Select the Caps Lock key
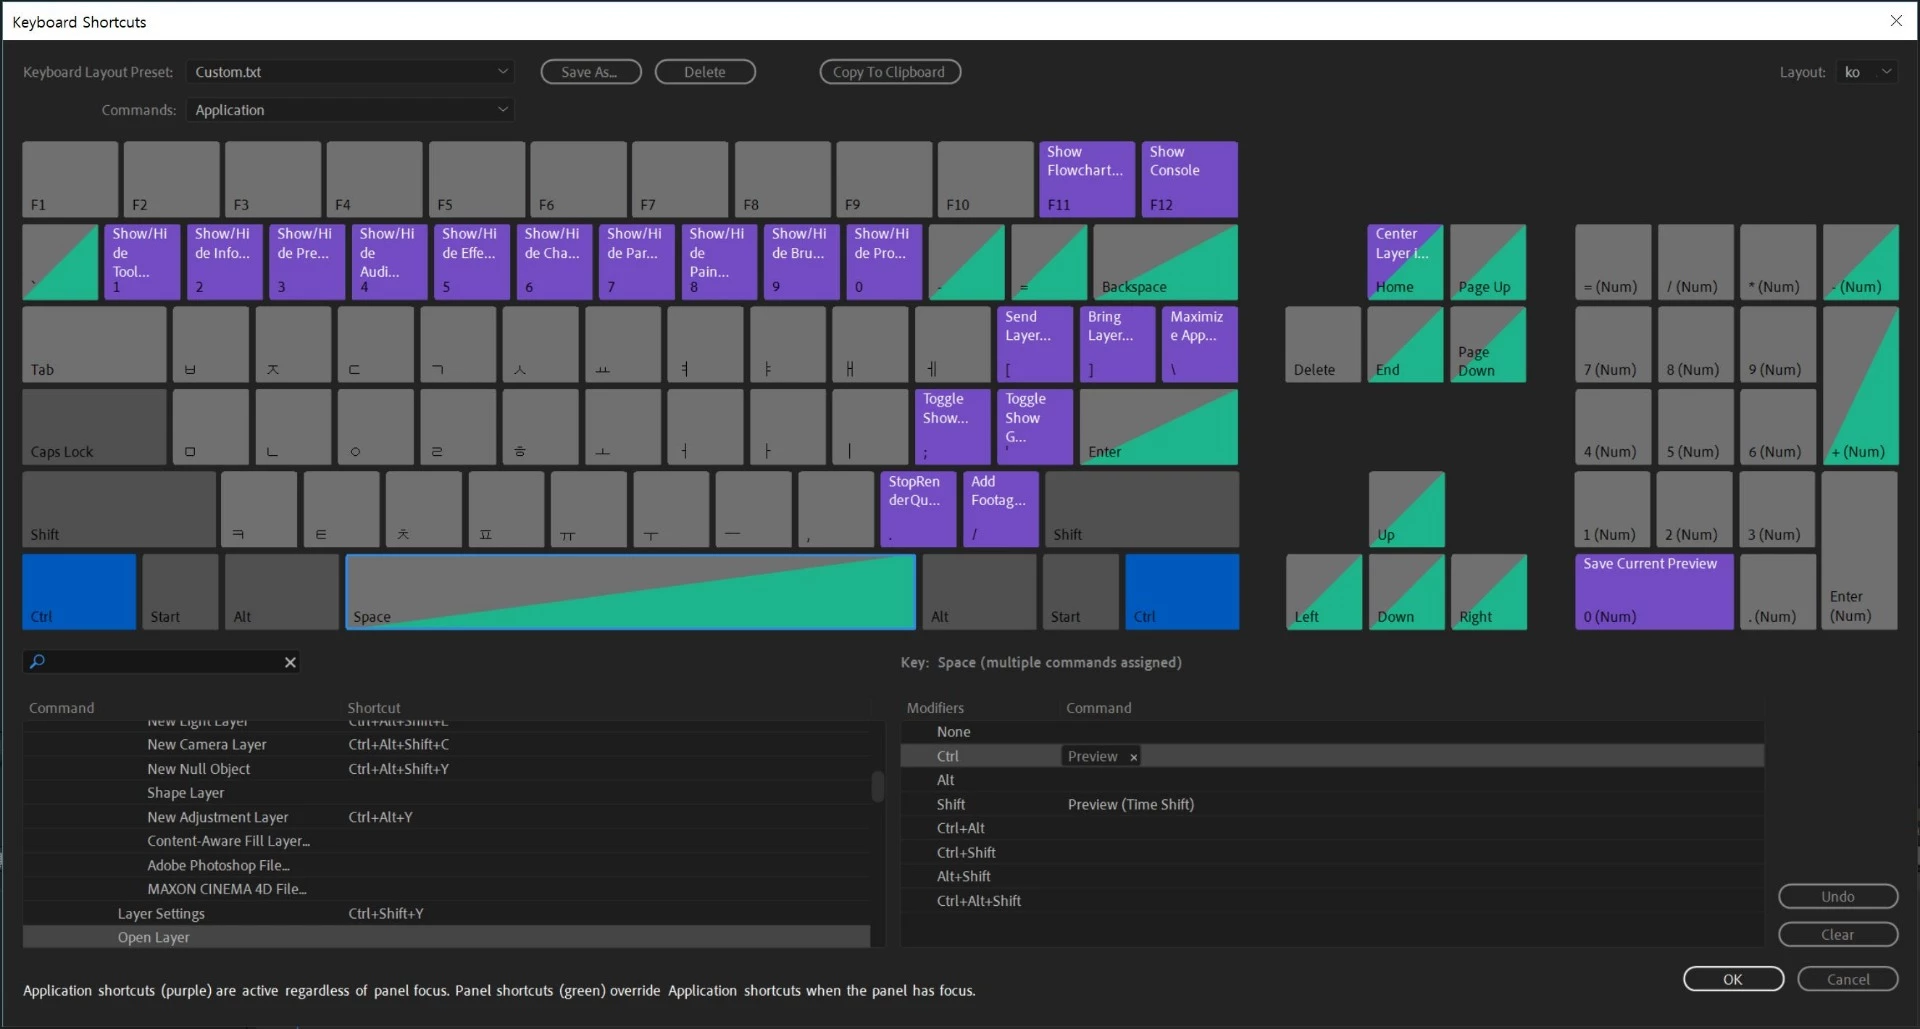Viewport: 1920px width, 1029px height. tap(94, 427)
